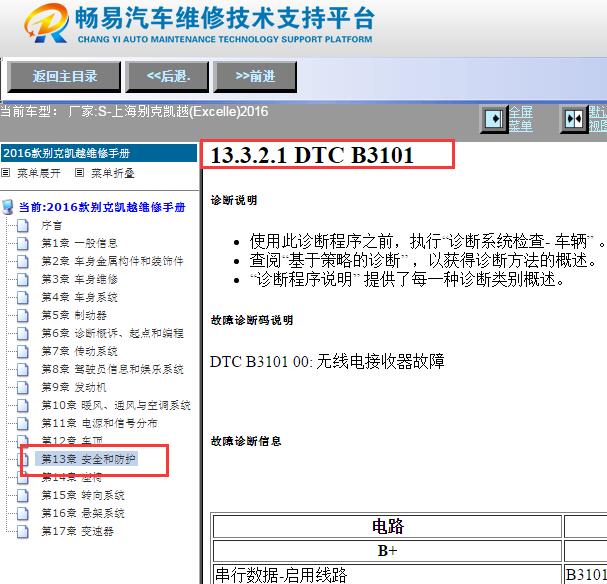
Task: Click the 串行数据-启用线路 table cell
Action: click(x=387, y=574)
